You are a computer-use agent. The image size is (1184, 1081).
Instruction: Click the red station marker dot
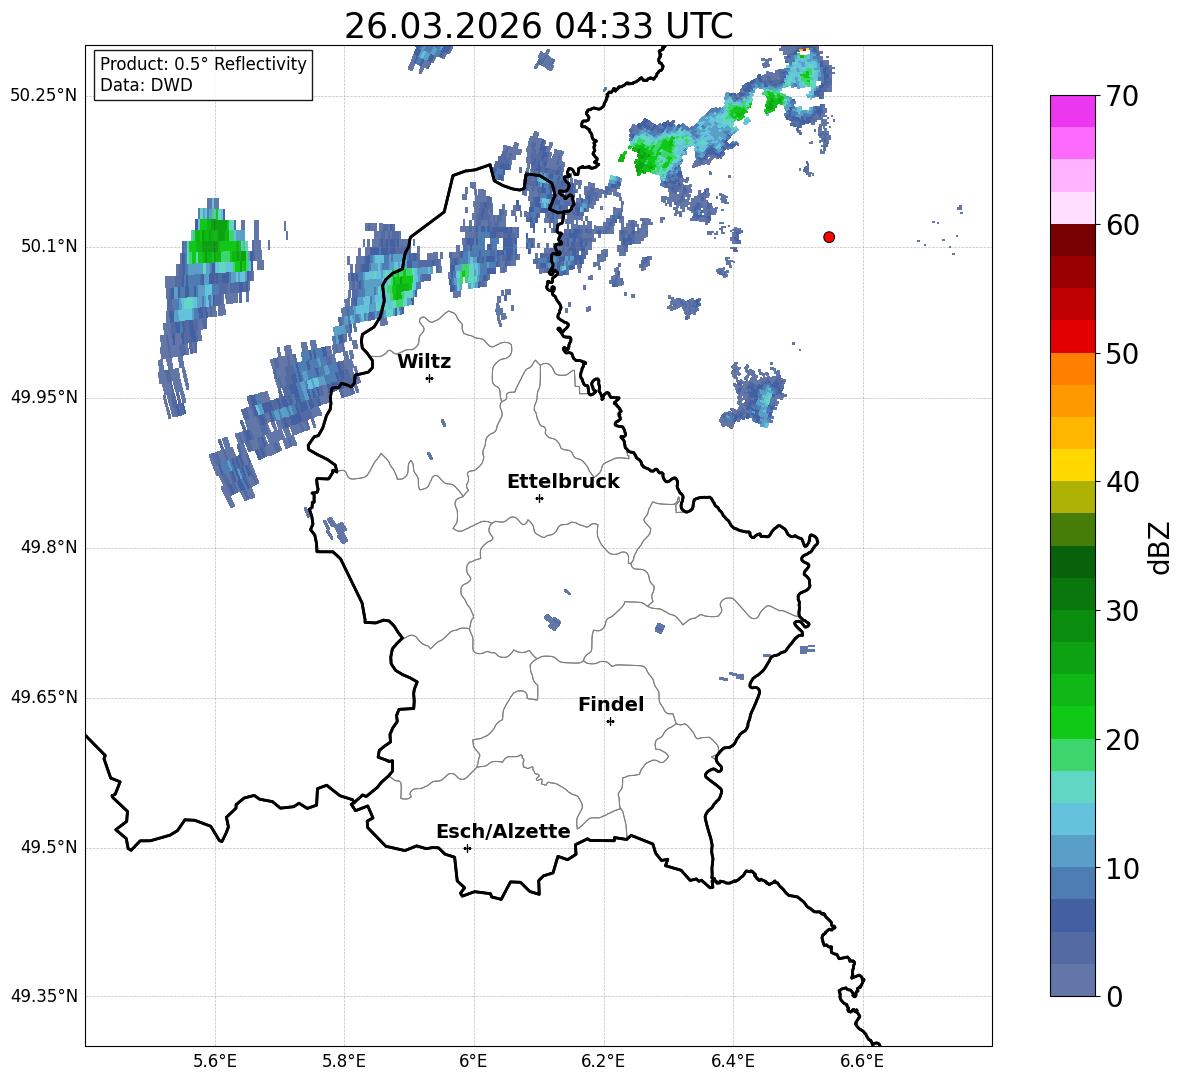point(828,237)
